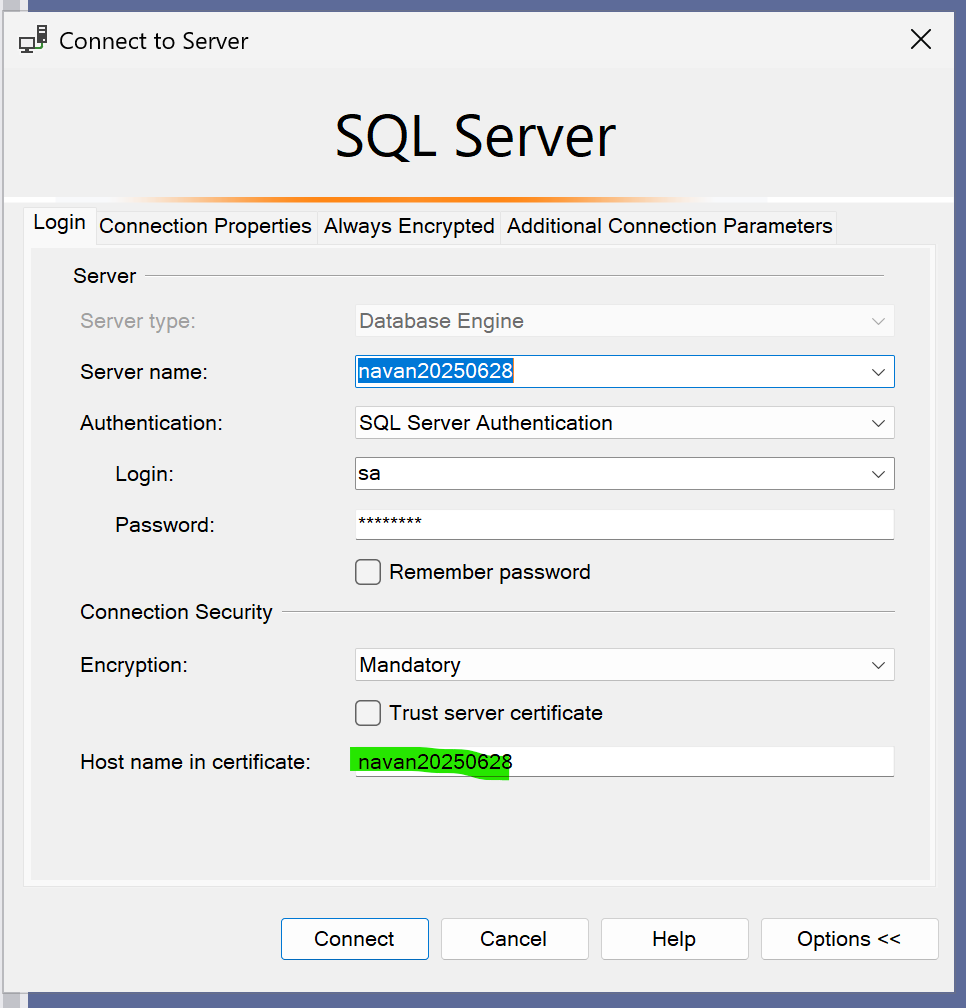Enable the Remember password checkbox
The width and height of the screenshot is (966, 1008).
tap(368, 572)
